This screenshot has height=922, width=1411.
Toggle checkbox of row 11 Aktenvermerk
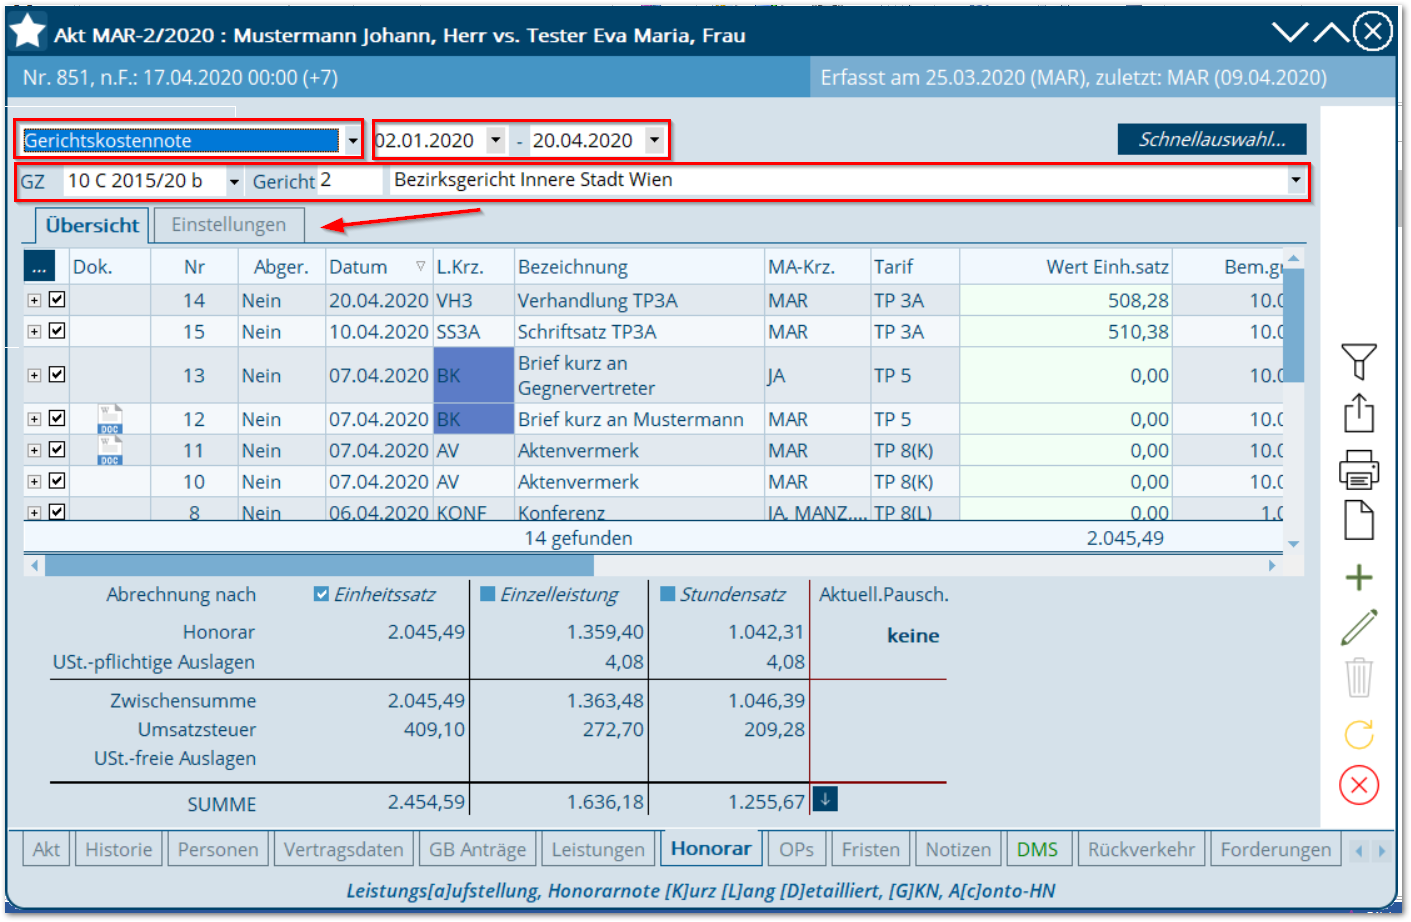click(57, 449)
